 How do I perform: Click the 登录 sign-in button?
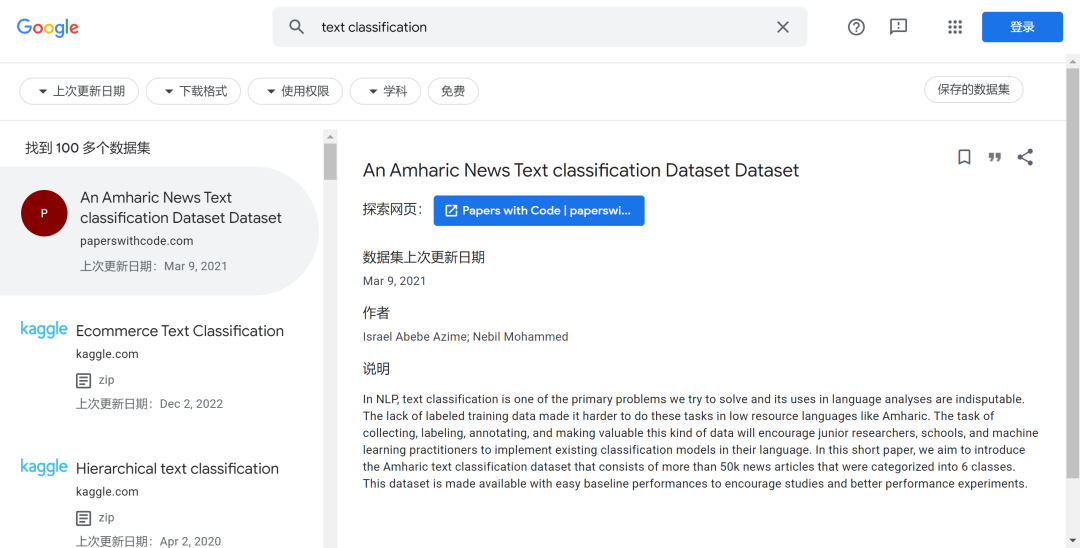point(1022,27)
